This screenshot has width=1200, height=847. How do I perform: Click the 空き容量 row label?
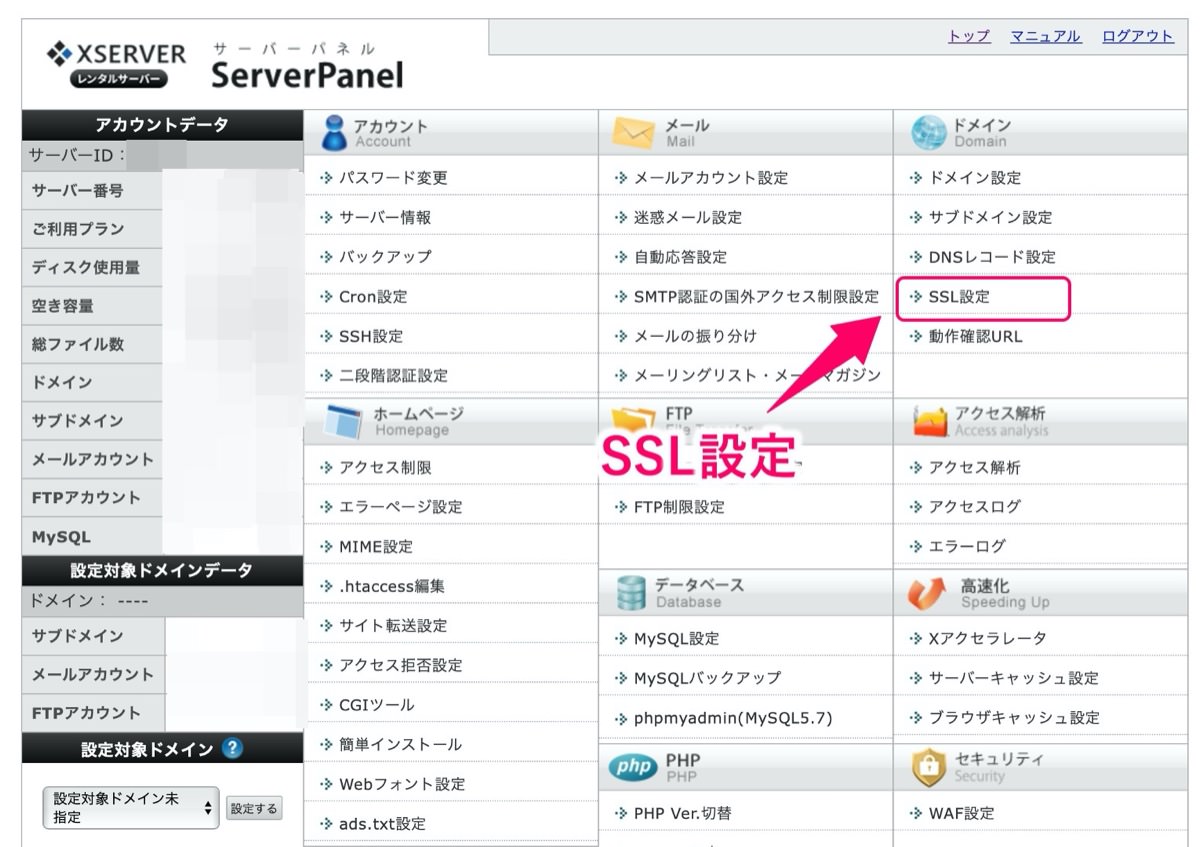[62, 306]
